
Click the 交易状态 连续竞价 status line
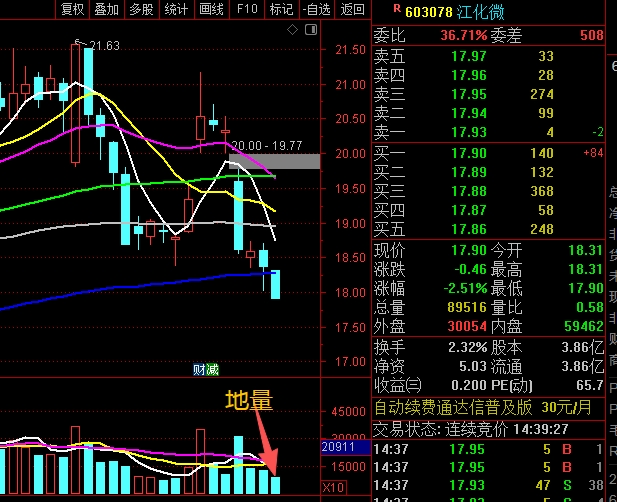pos(471,430)
